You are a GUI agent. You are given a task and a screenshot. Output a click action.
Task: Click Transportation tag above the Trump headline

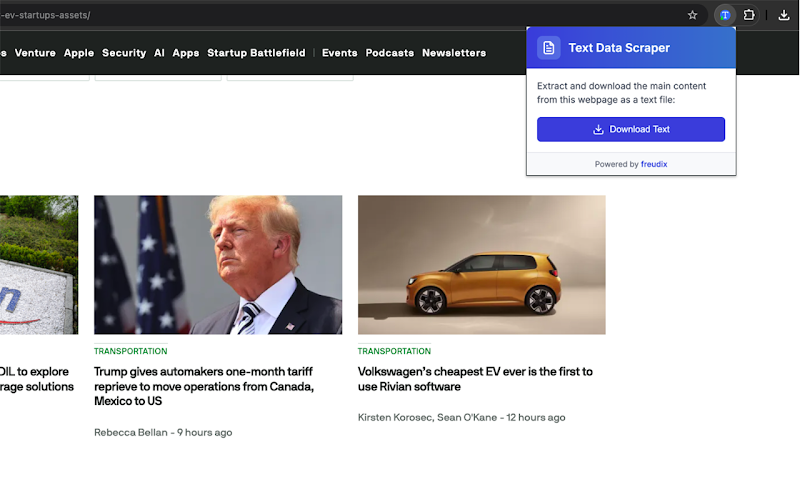131,352
